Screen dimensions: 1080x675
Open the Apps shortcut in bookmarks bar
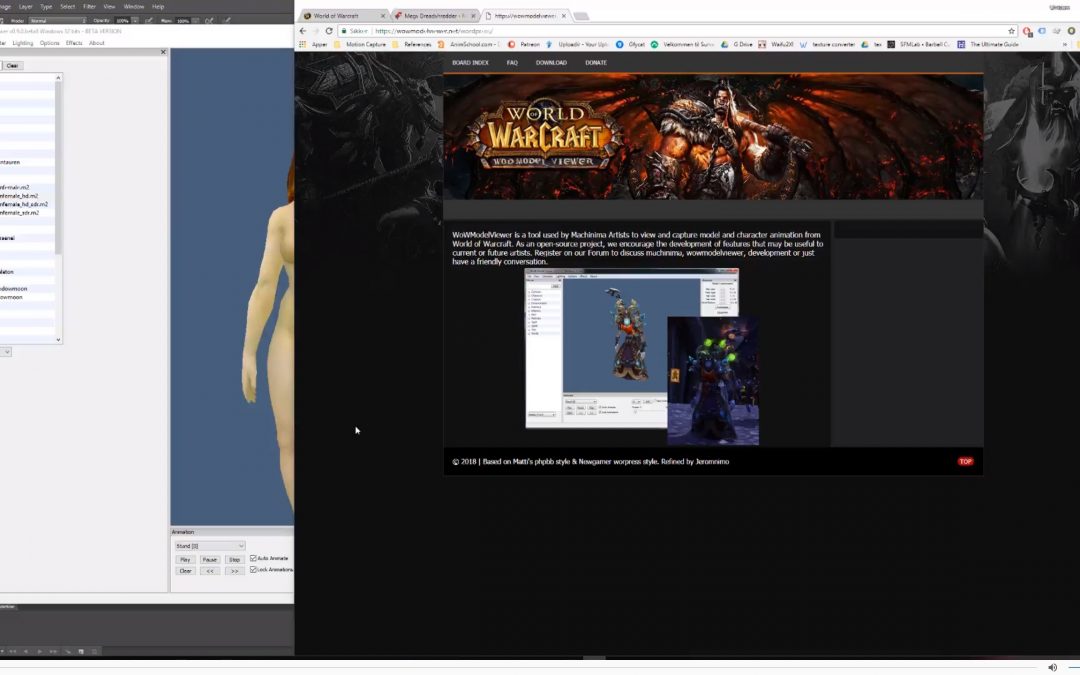313,44
